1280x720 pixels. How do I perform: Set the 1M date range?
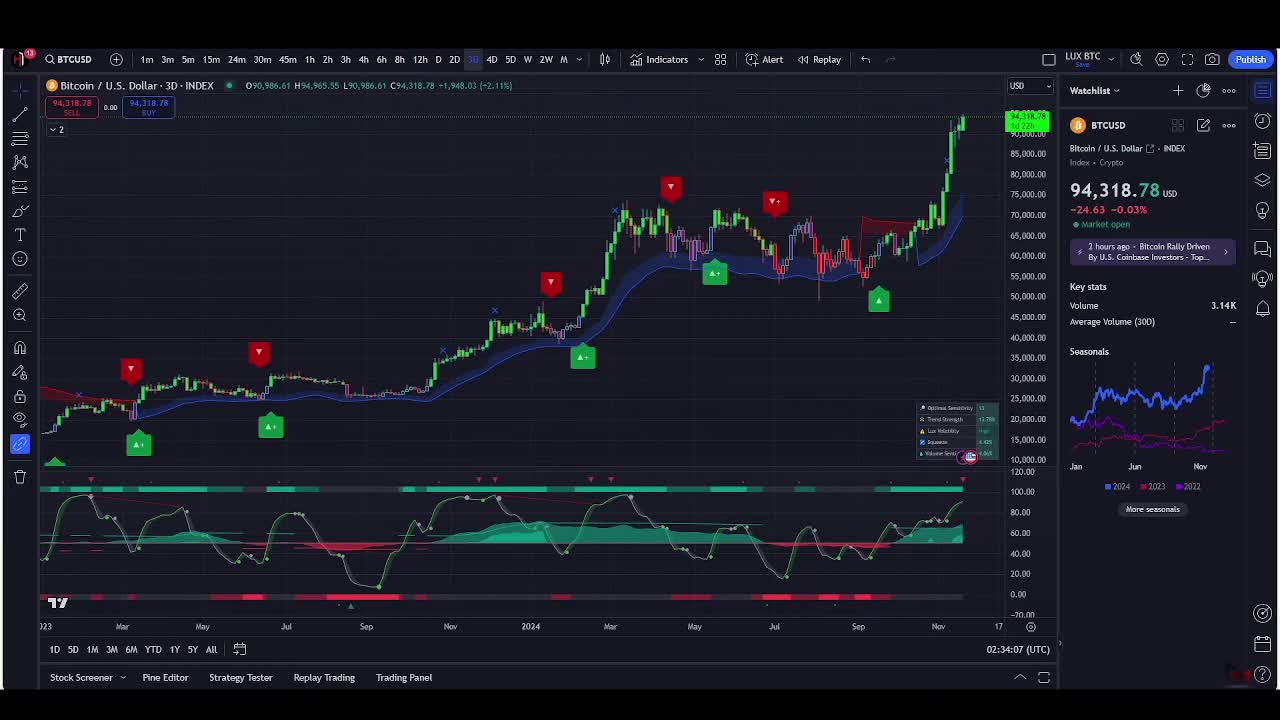[x=92, y=650]
